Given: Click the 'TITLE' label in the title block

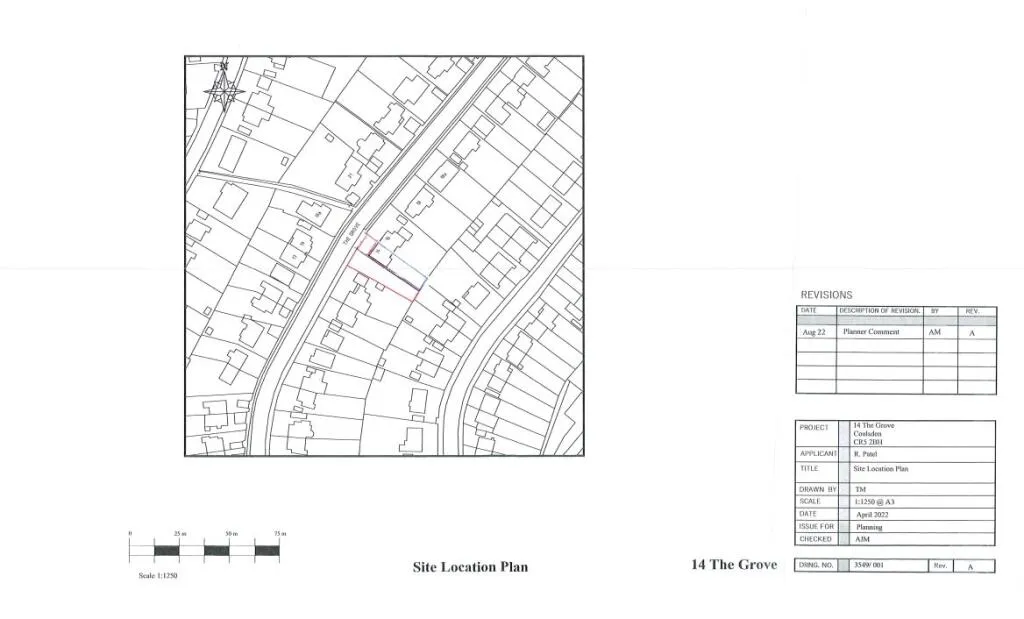Looking at the screenshot, I should click(808, 469).
